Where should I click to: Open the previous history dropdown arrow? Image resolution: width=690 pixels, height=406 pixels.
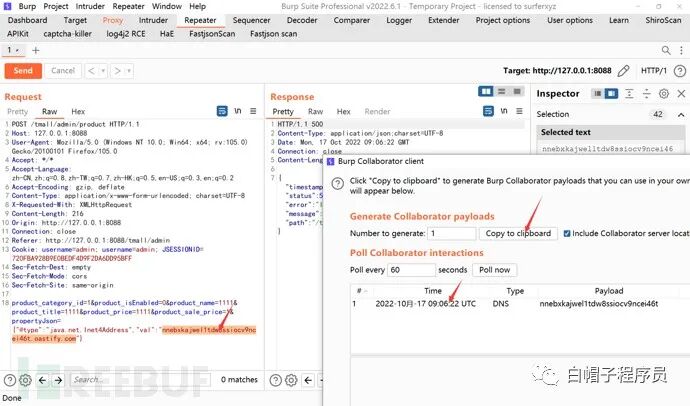click(103, 71)
